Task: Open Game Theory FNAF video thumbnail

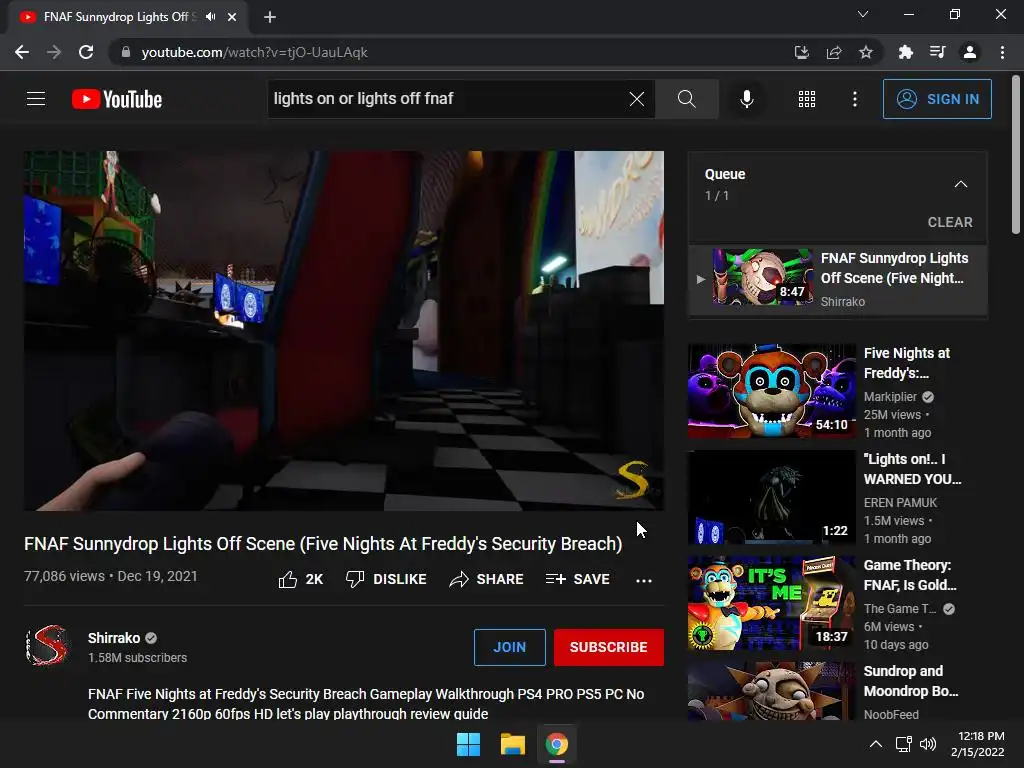Action: tap(771, 603)
